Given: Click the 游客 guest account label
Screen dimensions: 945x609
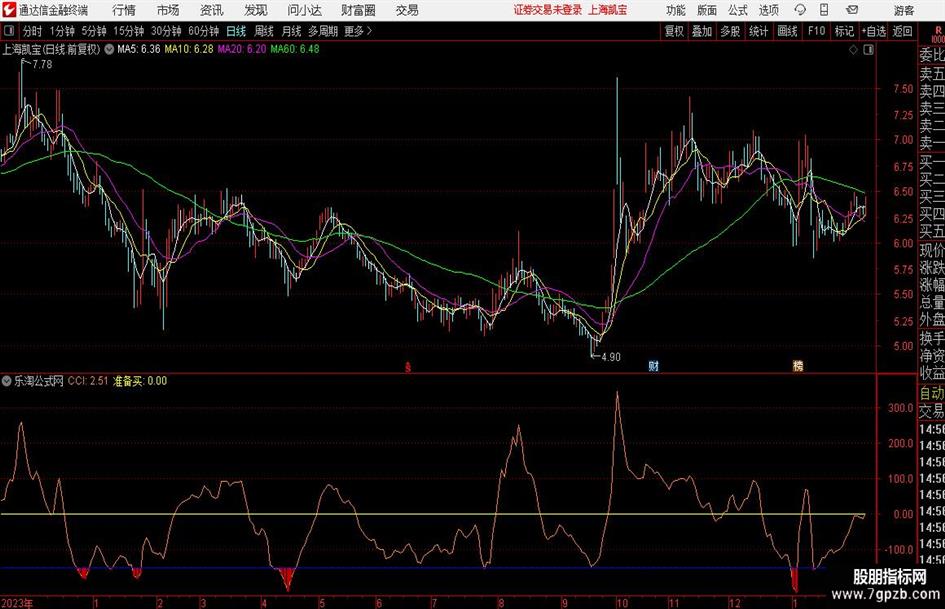Looking at the screenshot, I should tap(904, 10).
